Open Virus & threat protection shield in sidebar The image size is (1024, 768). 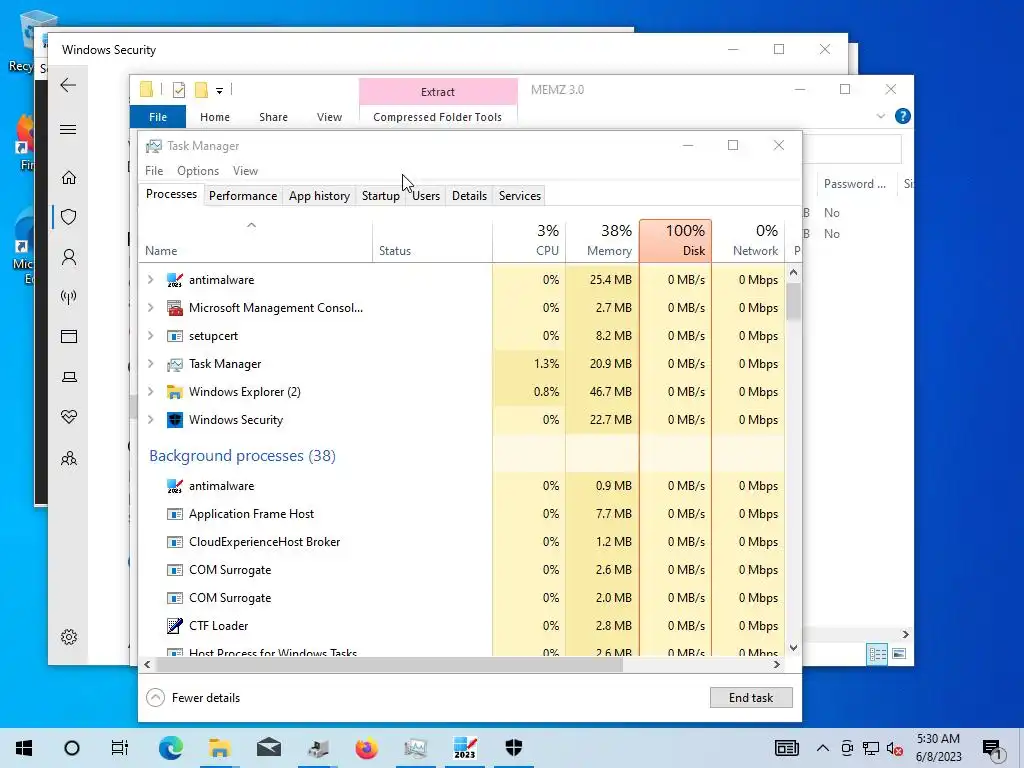(69, 217)
